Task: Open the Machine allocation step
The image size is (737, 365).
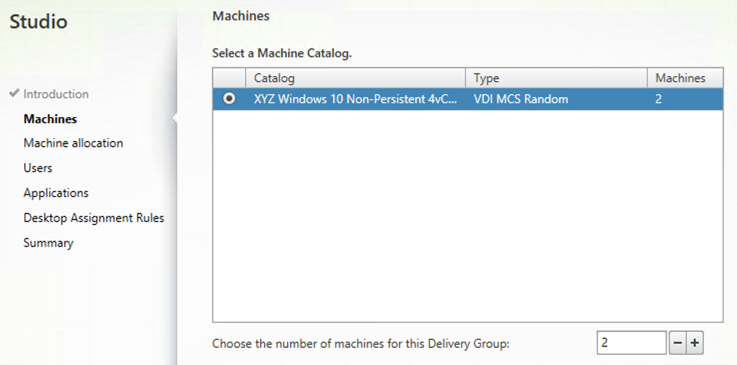Action: pos(73,143)
